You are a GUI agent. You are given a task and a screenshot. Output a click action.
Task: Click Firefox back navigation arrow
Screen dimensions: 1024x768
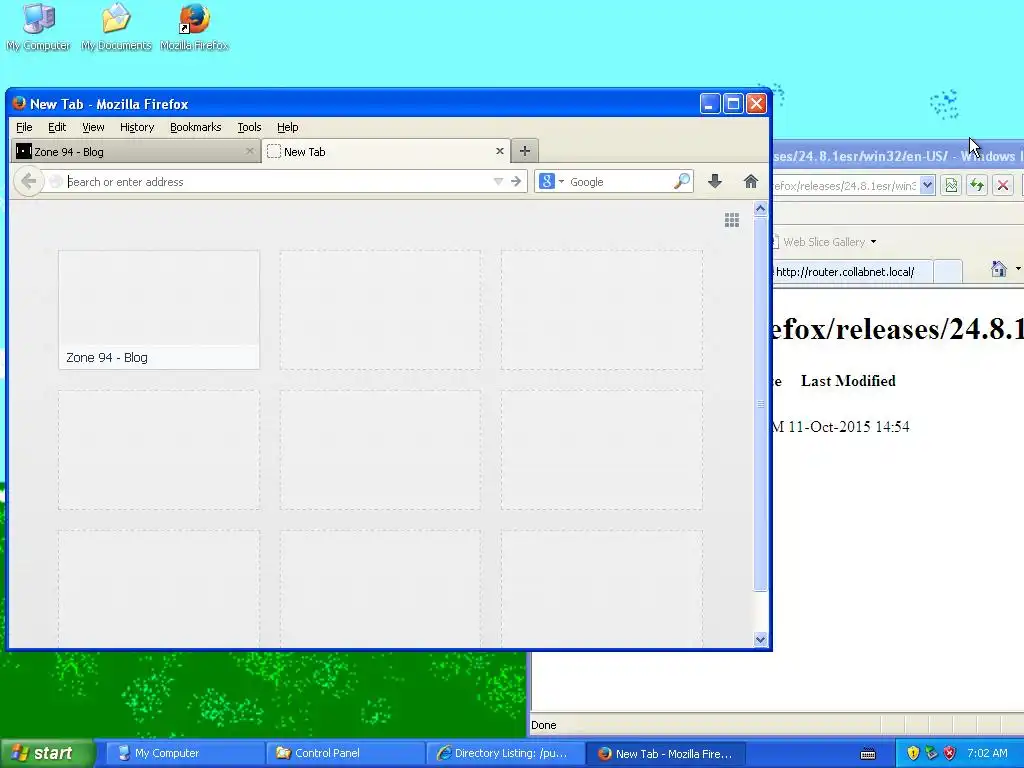click(28, 181)
